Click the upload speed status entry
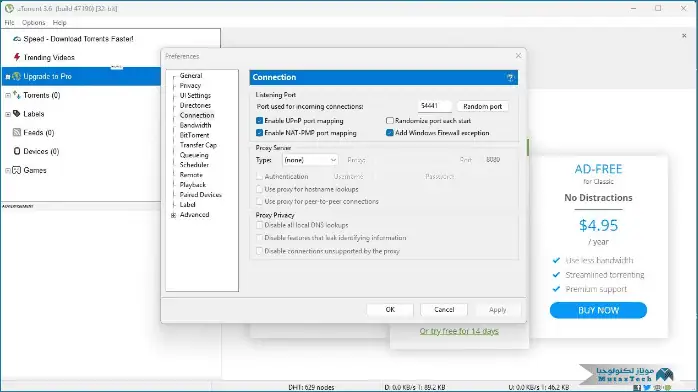The height and width of the screenshot is (392, 698). (x=539, y=387)
